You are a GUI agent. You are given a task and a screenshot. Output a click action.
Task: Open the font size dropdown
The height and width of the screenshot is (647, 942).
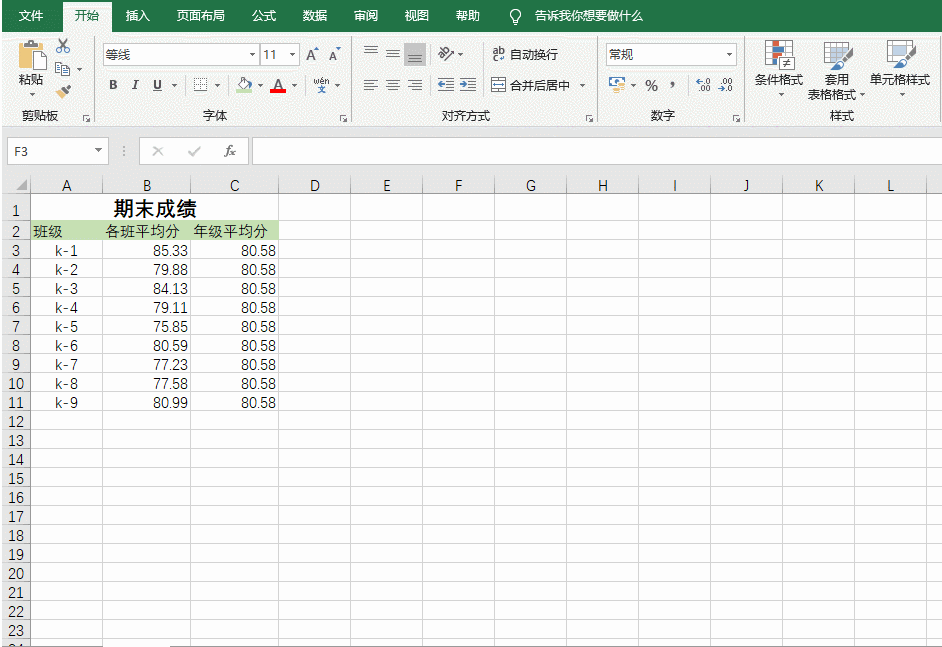[293, 55]
